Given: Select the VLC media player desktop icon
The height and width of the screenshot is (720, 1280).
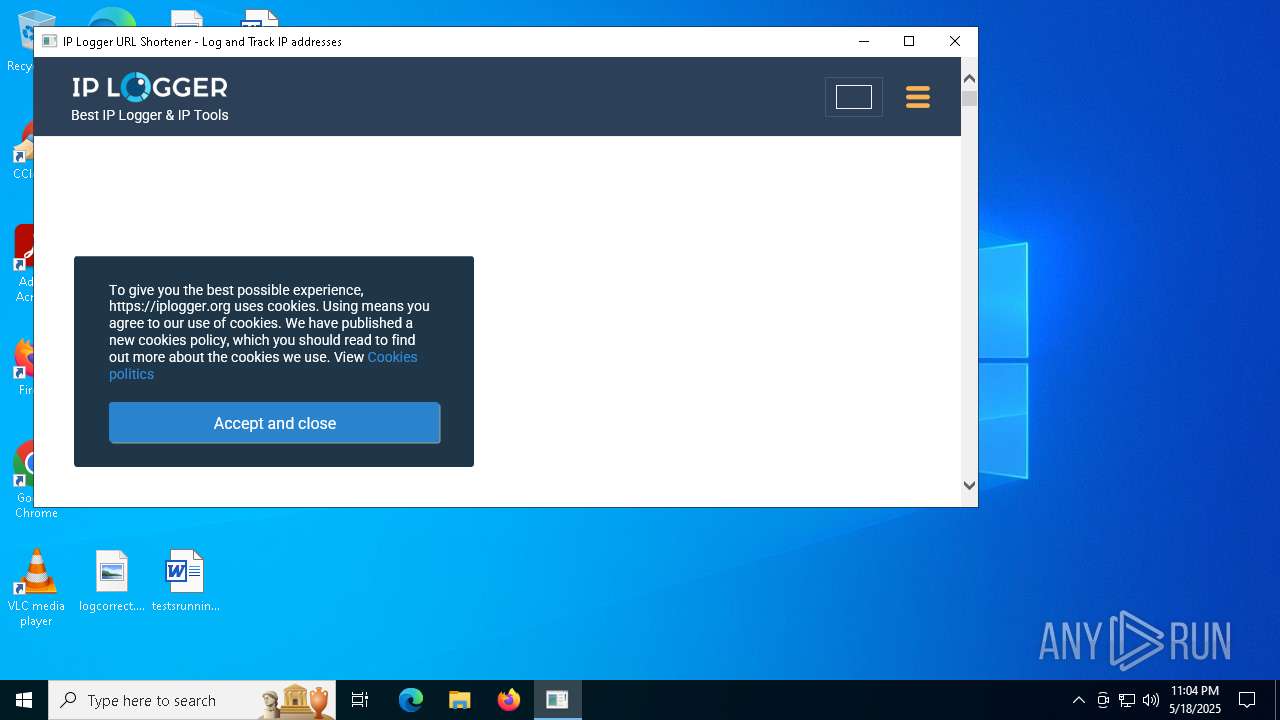Looking at the screenshot, I should (36, 588).
